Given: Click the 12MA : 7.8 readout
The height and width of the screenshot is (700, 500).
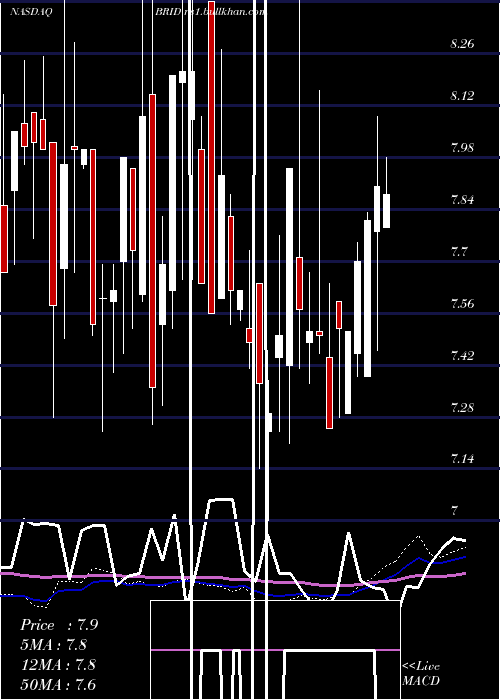Looking at the screenshot, I should 58,664.
